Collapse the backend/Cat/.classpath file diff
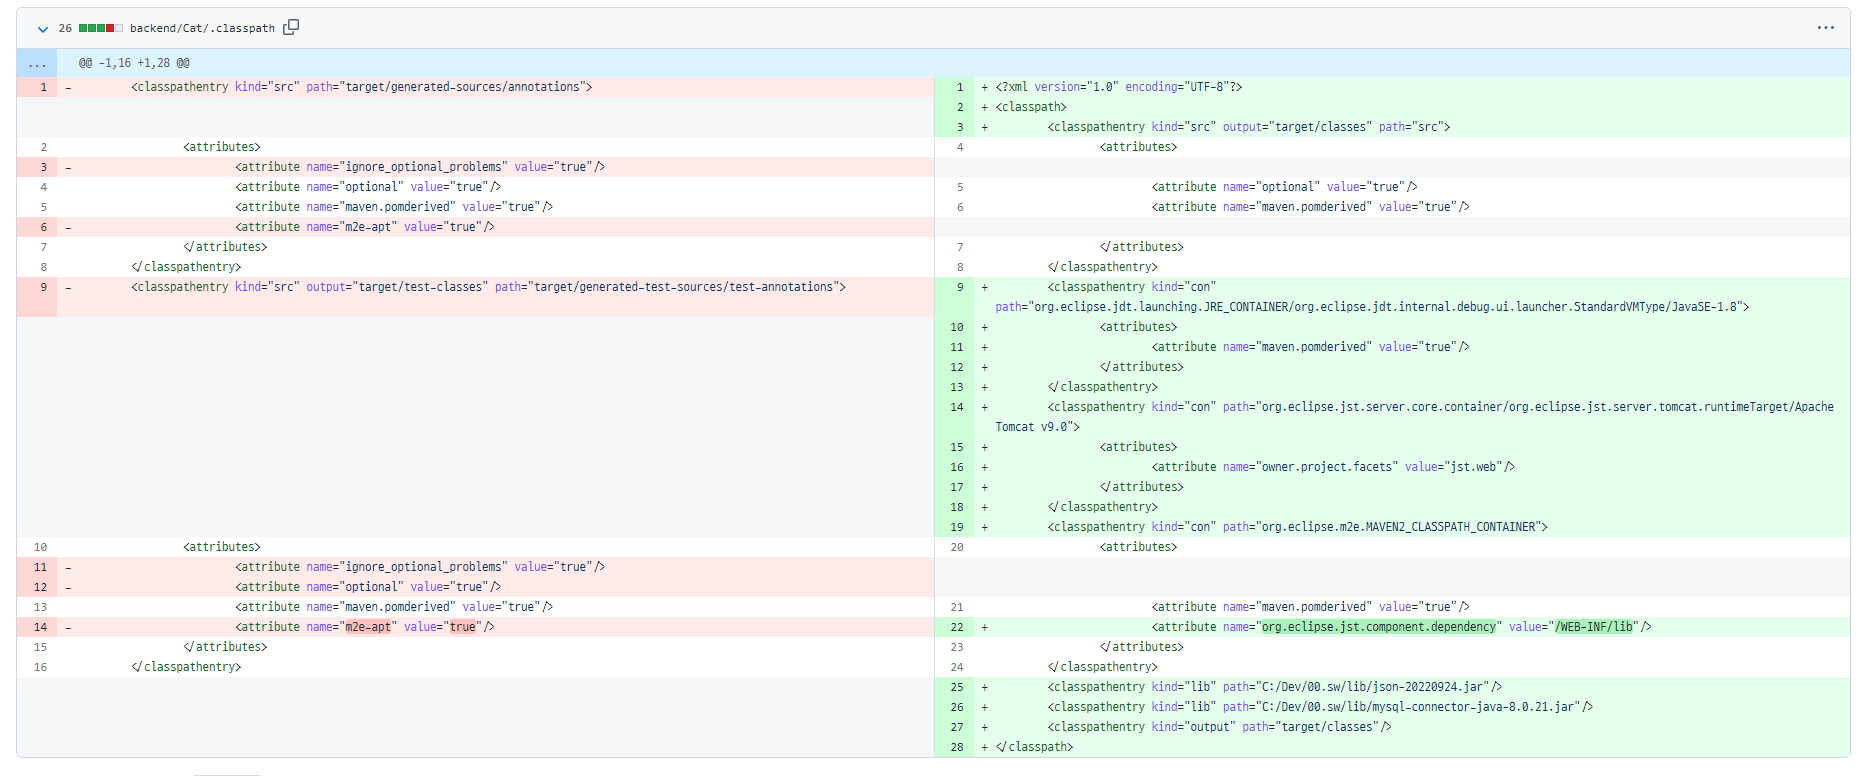The height and width of the screenshot is (776, 1865). pyautogui.click(x=43, y=29)
